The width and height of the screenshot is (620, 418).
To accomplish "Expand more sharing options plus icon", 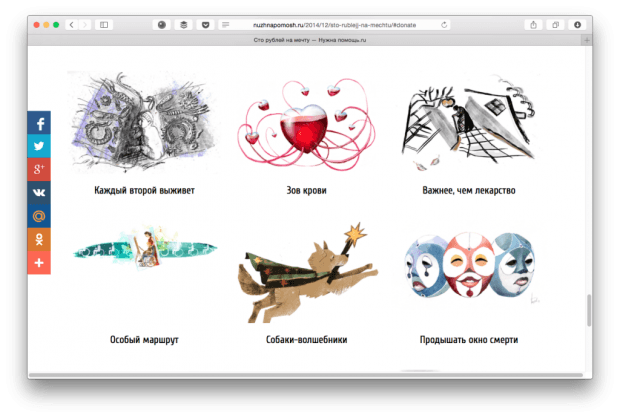I will 39,263.
